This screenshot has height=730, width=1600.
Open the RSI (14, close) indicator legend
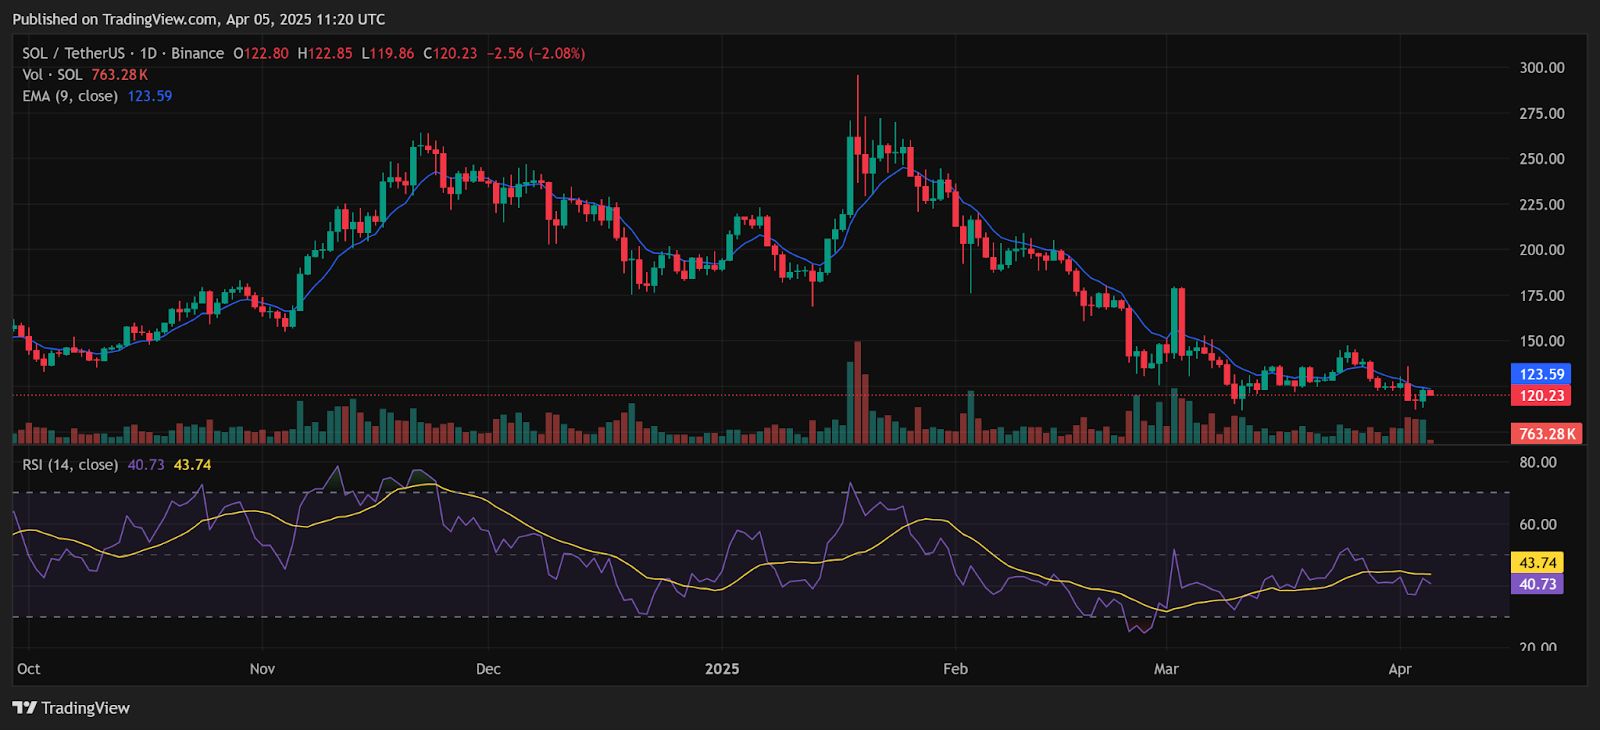70,465
